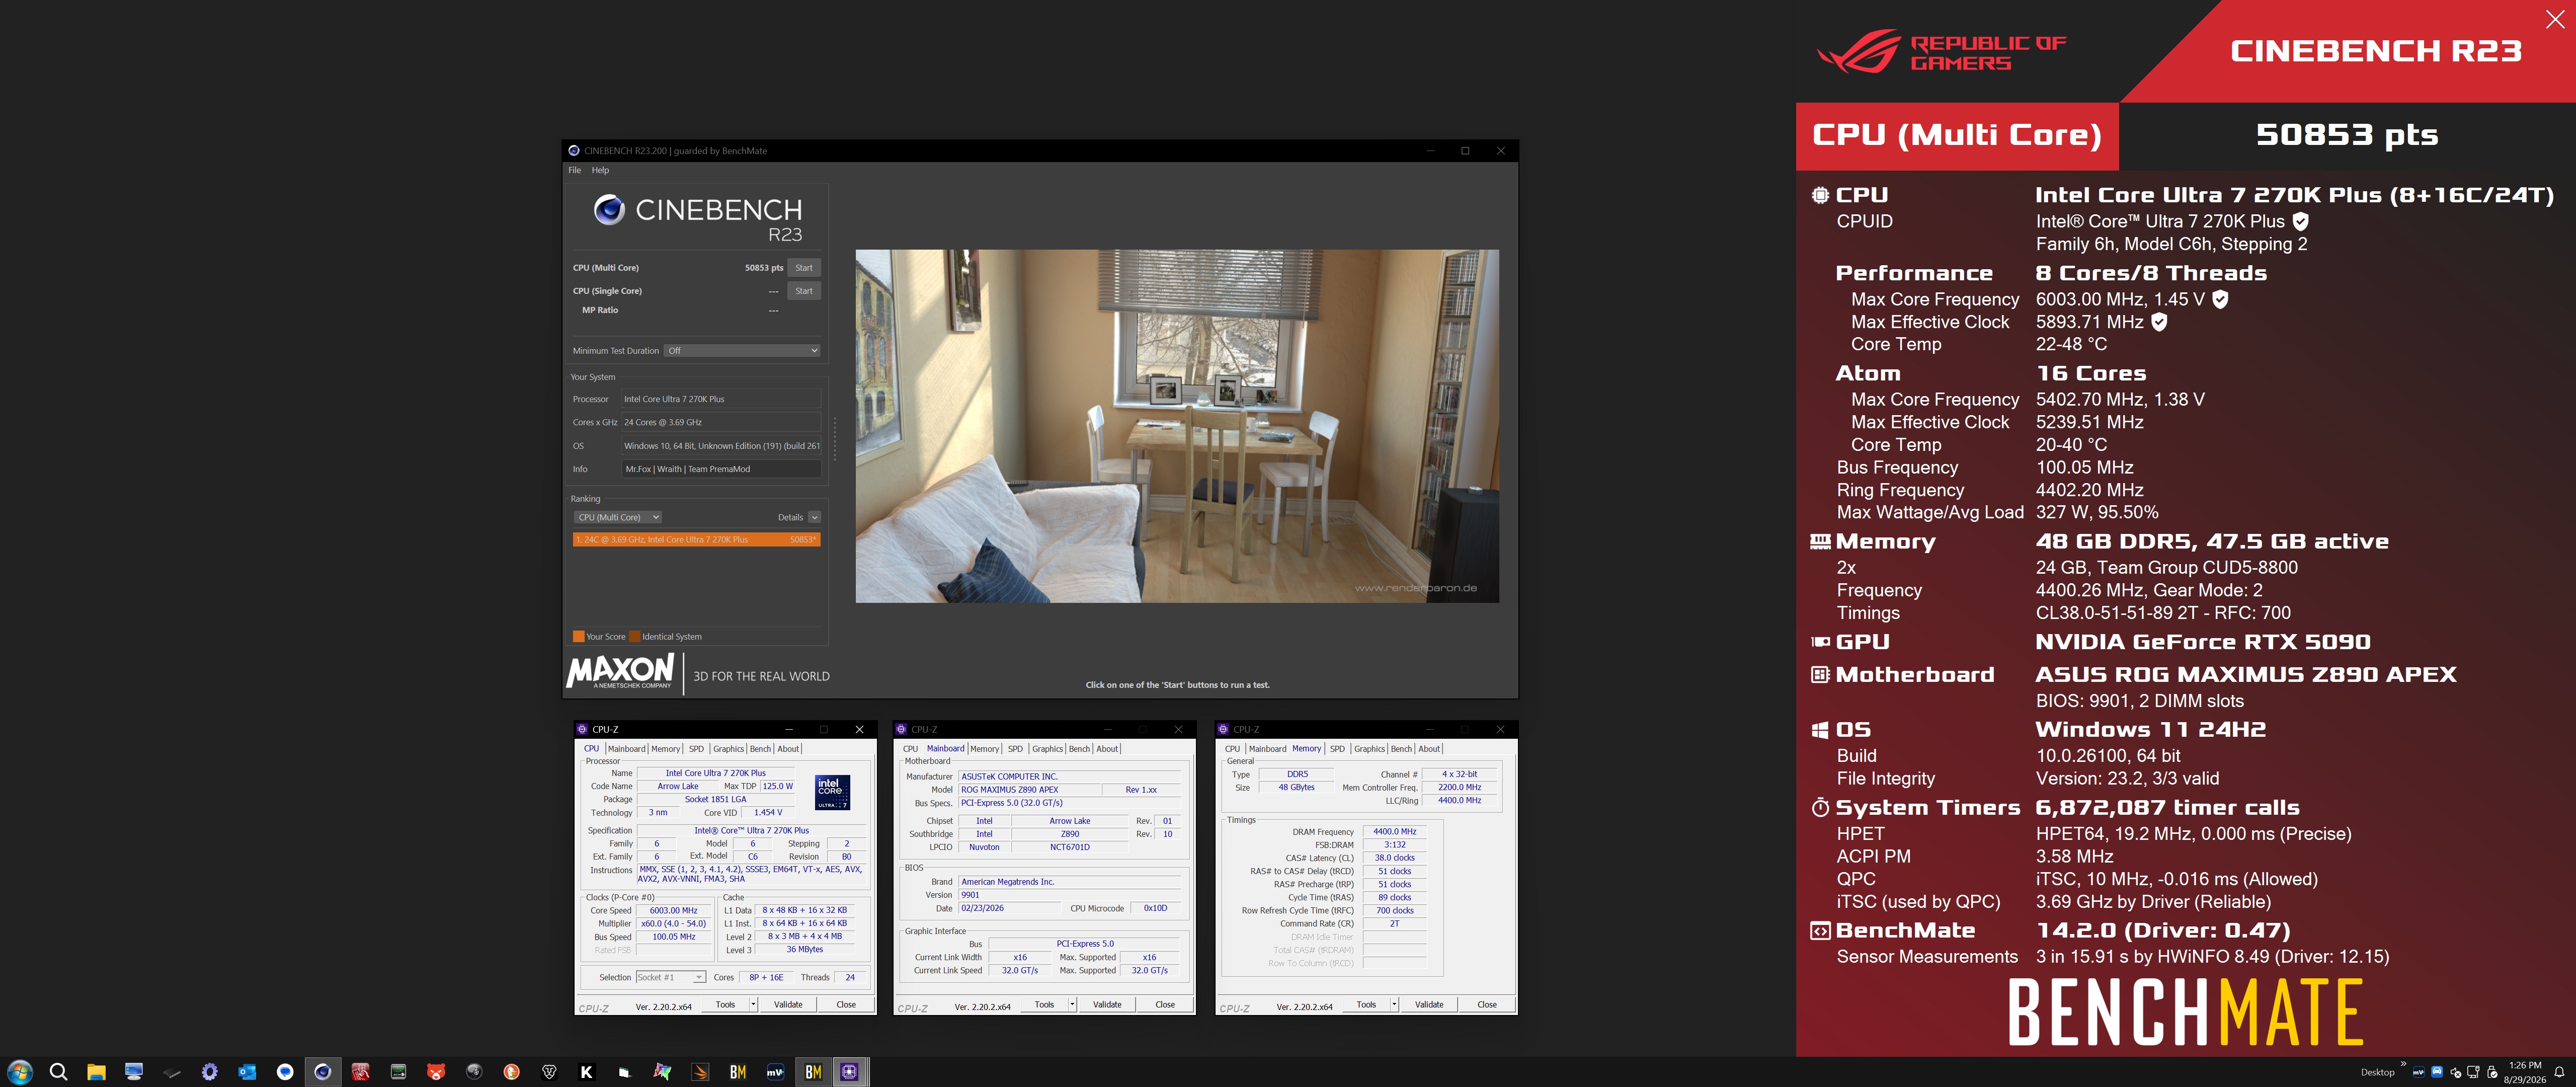Start the CPU (Multi Core) test
Screen dimensions: 2576x1087
tap(804, 268)
